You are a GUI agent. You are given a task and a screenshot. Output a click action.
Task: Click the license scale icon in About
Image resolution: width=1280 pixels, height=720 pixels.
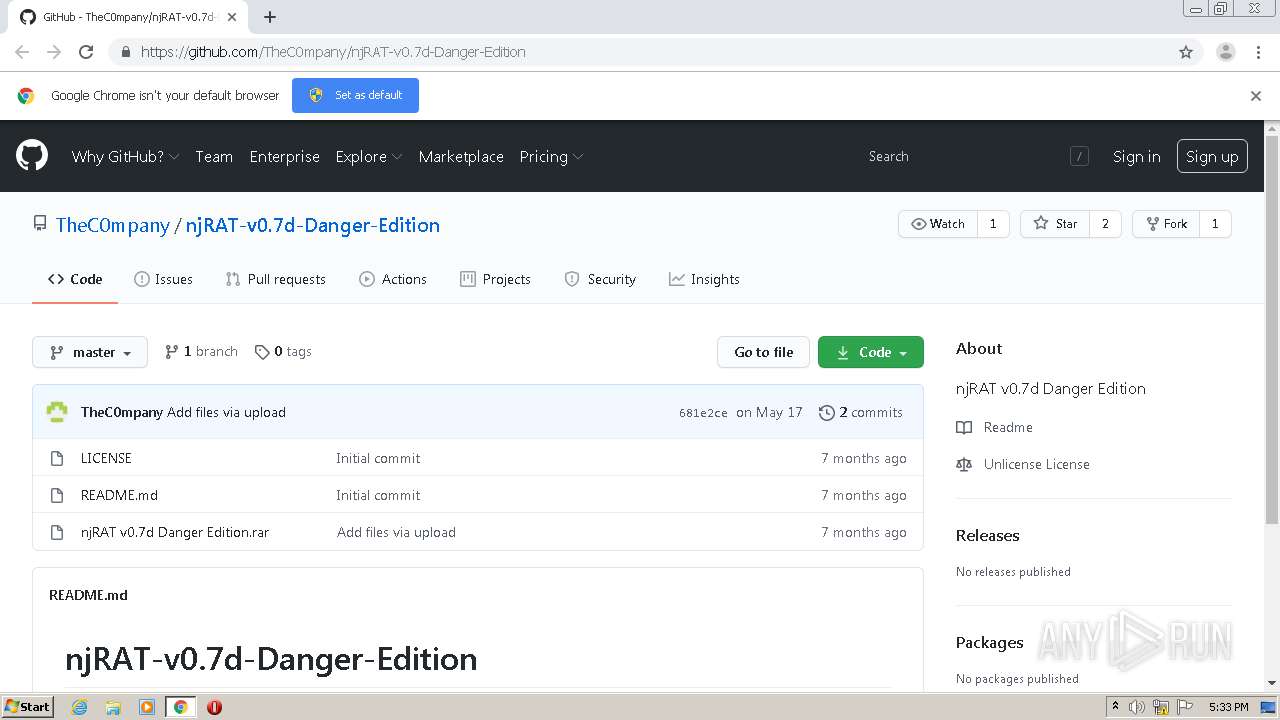pos(964,464)
